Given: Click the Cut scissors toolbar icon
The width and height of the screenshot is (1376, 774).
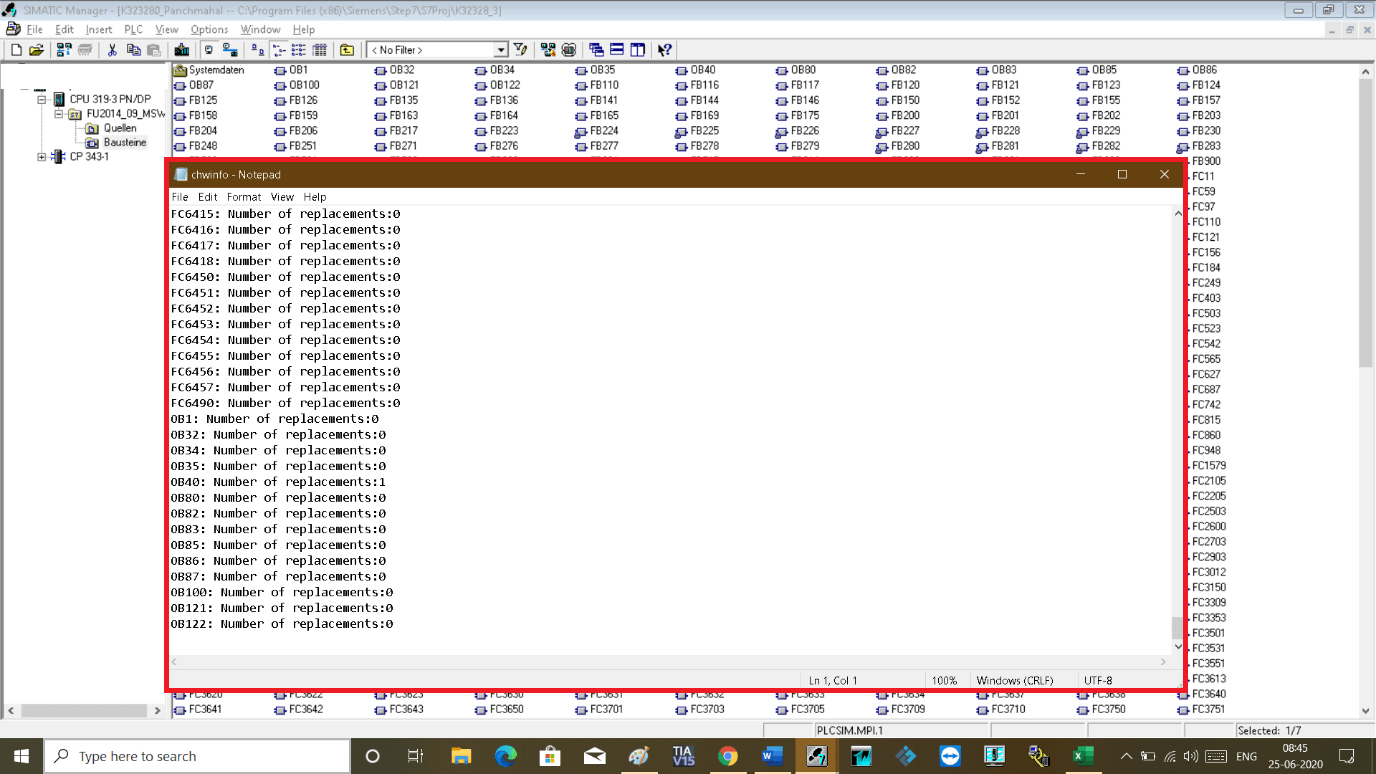Looking at the screenshot, I should [x=112, y=50].
